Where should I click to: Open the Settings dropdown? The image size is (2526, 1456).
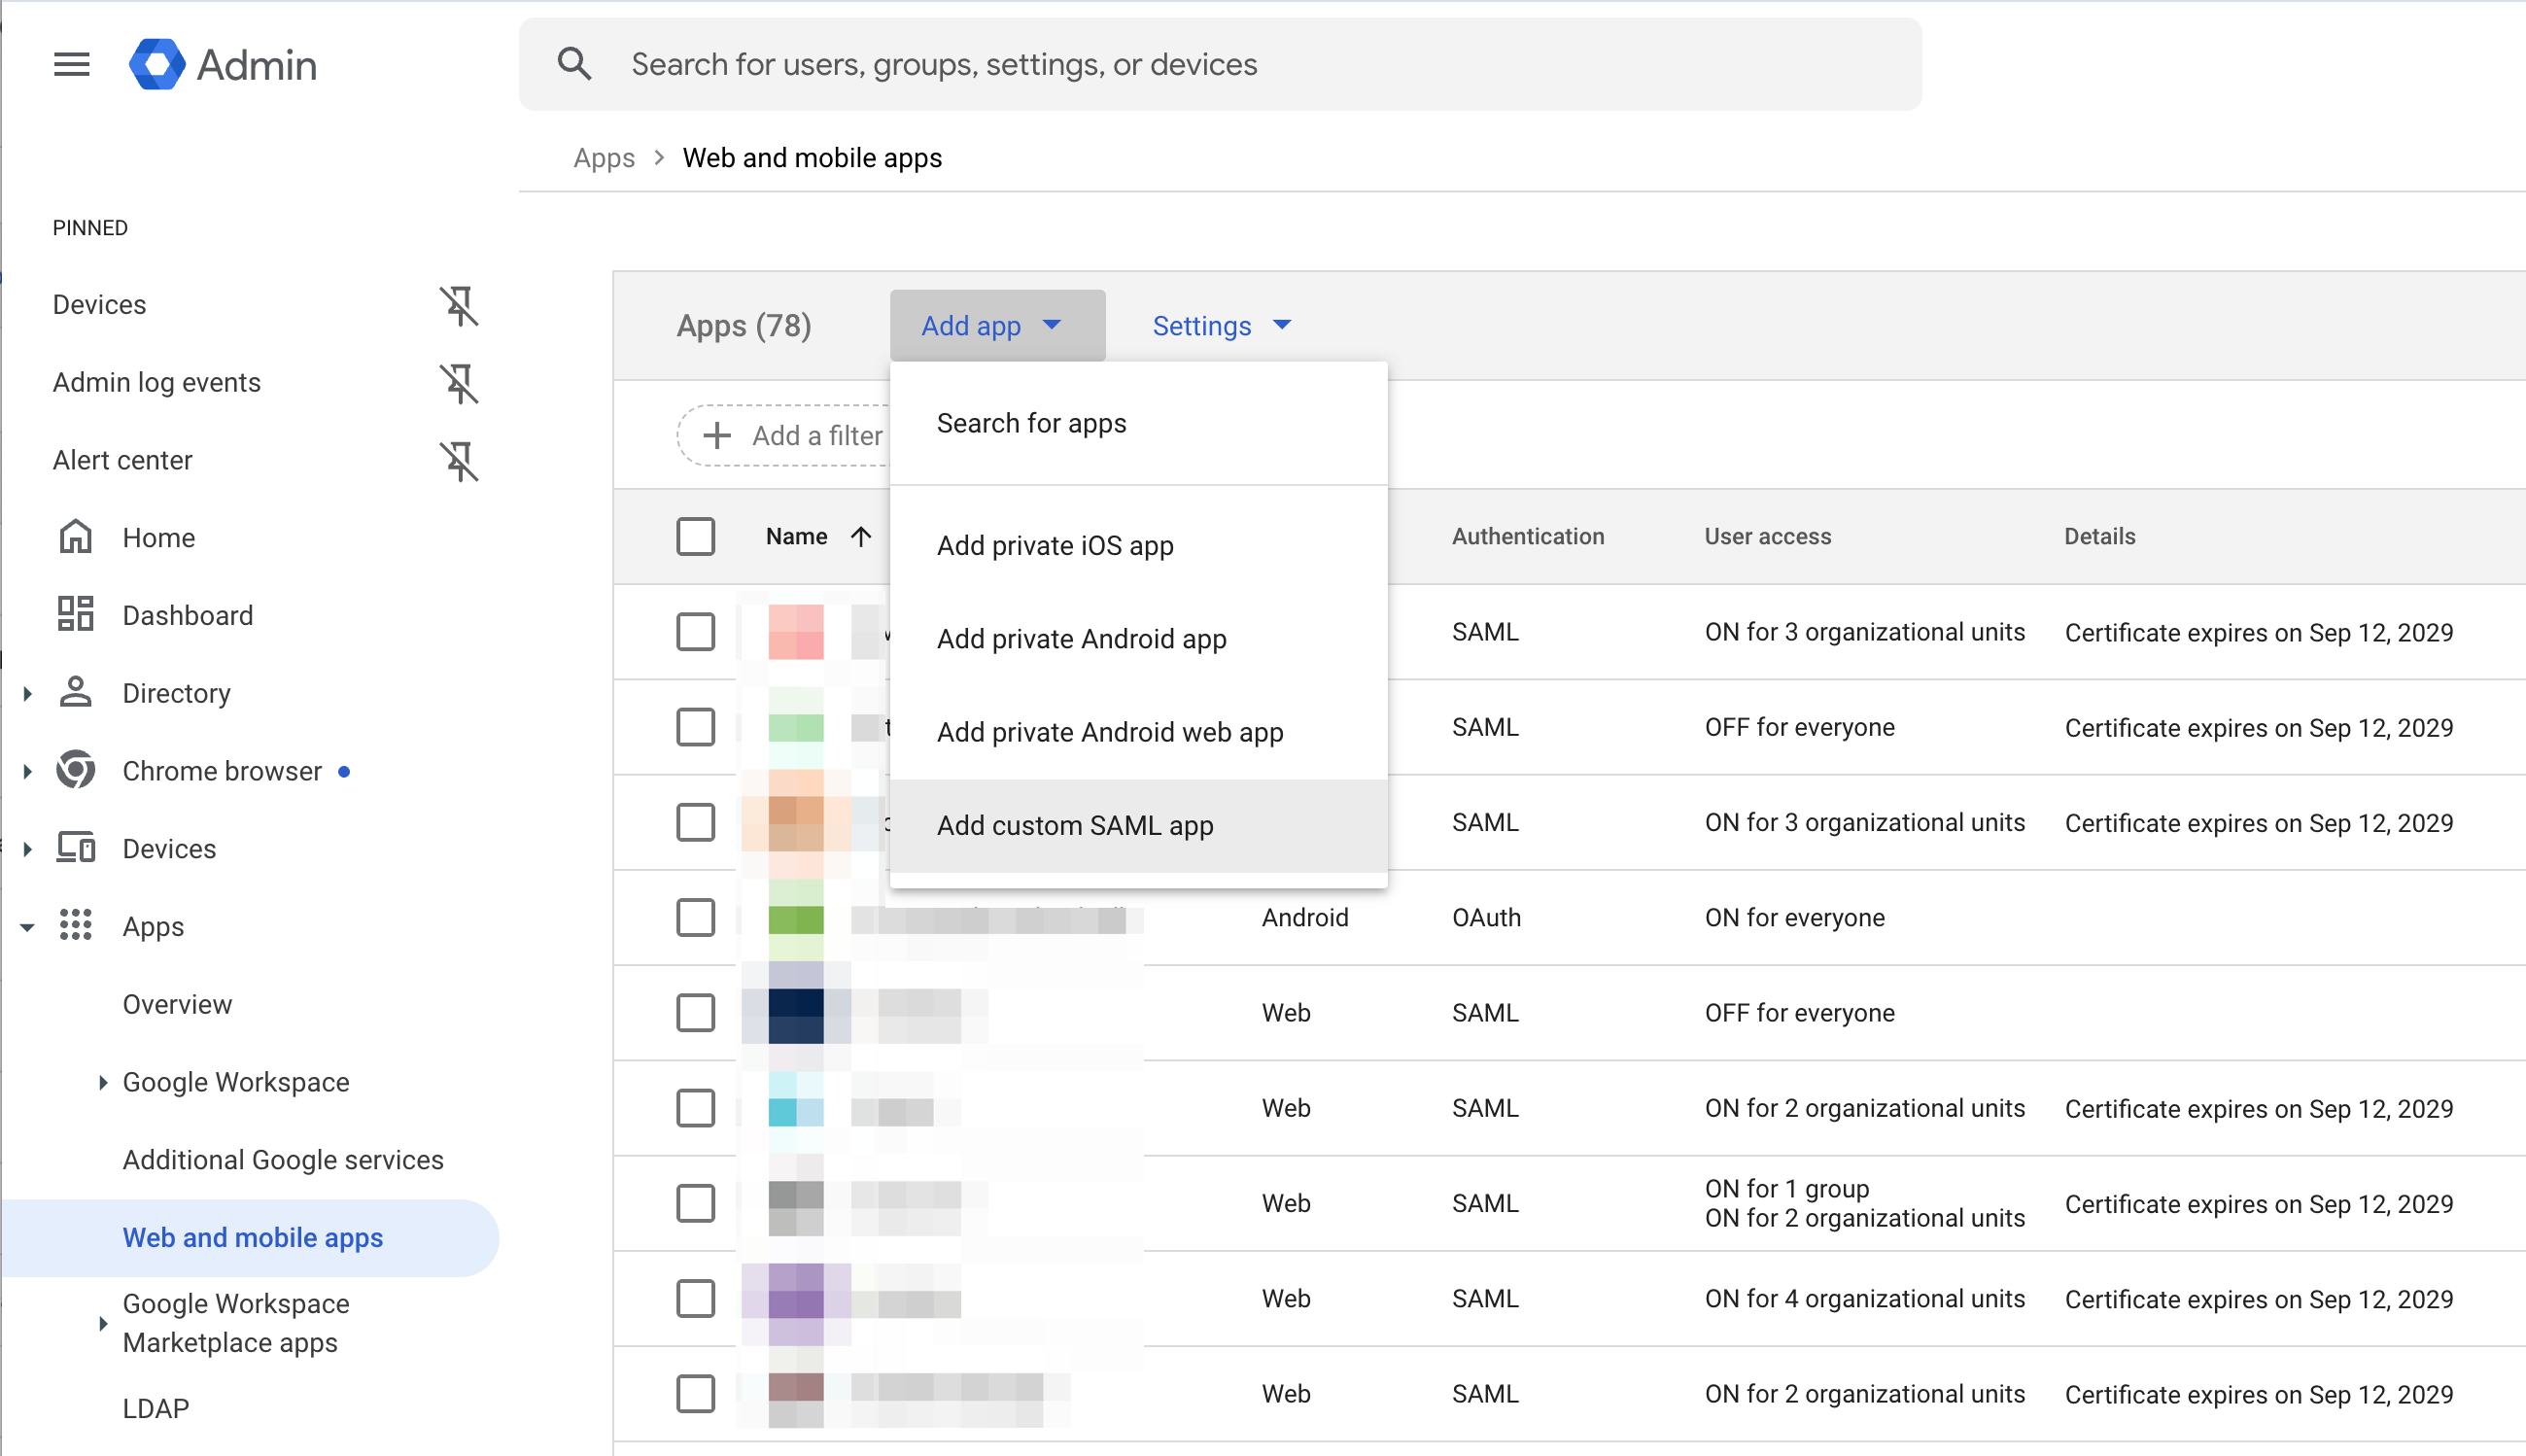[x=1221, y=326]
